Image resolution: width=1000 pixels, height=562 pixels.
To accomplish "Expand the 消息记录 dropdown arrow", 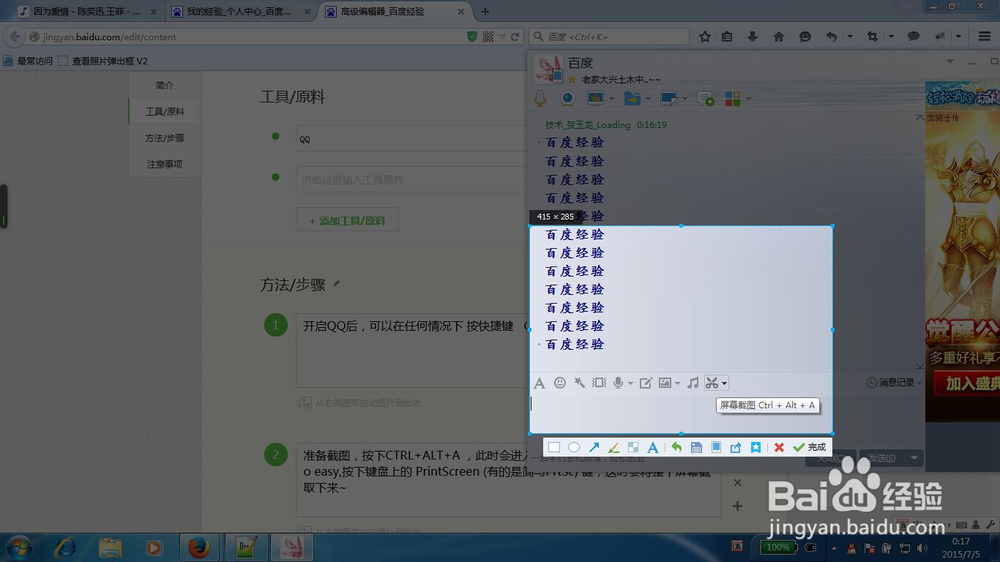I will [918, 383].
